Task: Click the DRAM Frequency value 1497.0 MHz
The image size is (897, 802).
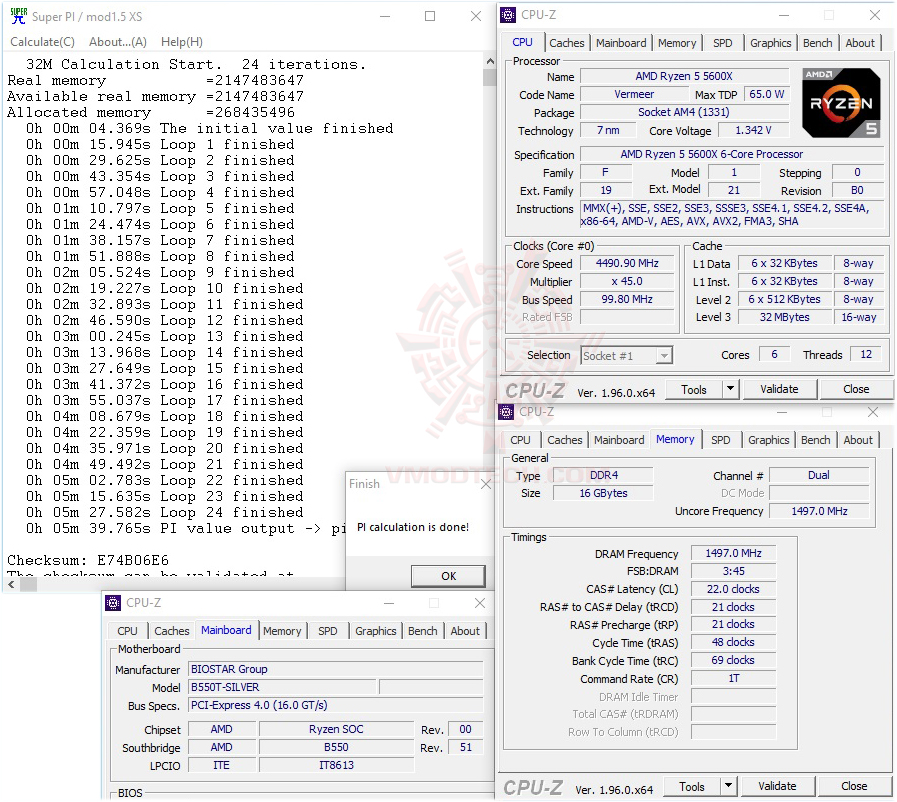Action: [x=733, y=553]
